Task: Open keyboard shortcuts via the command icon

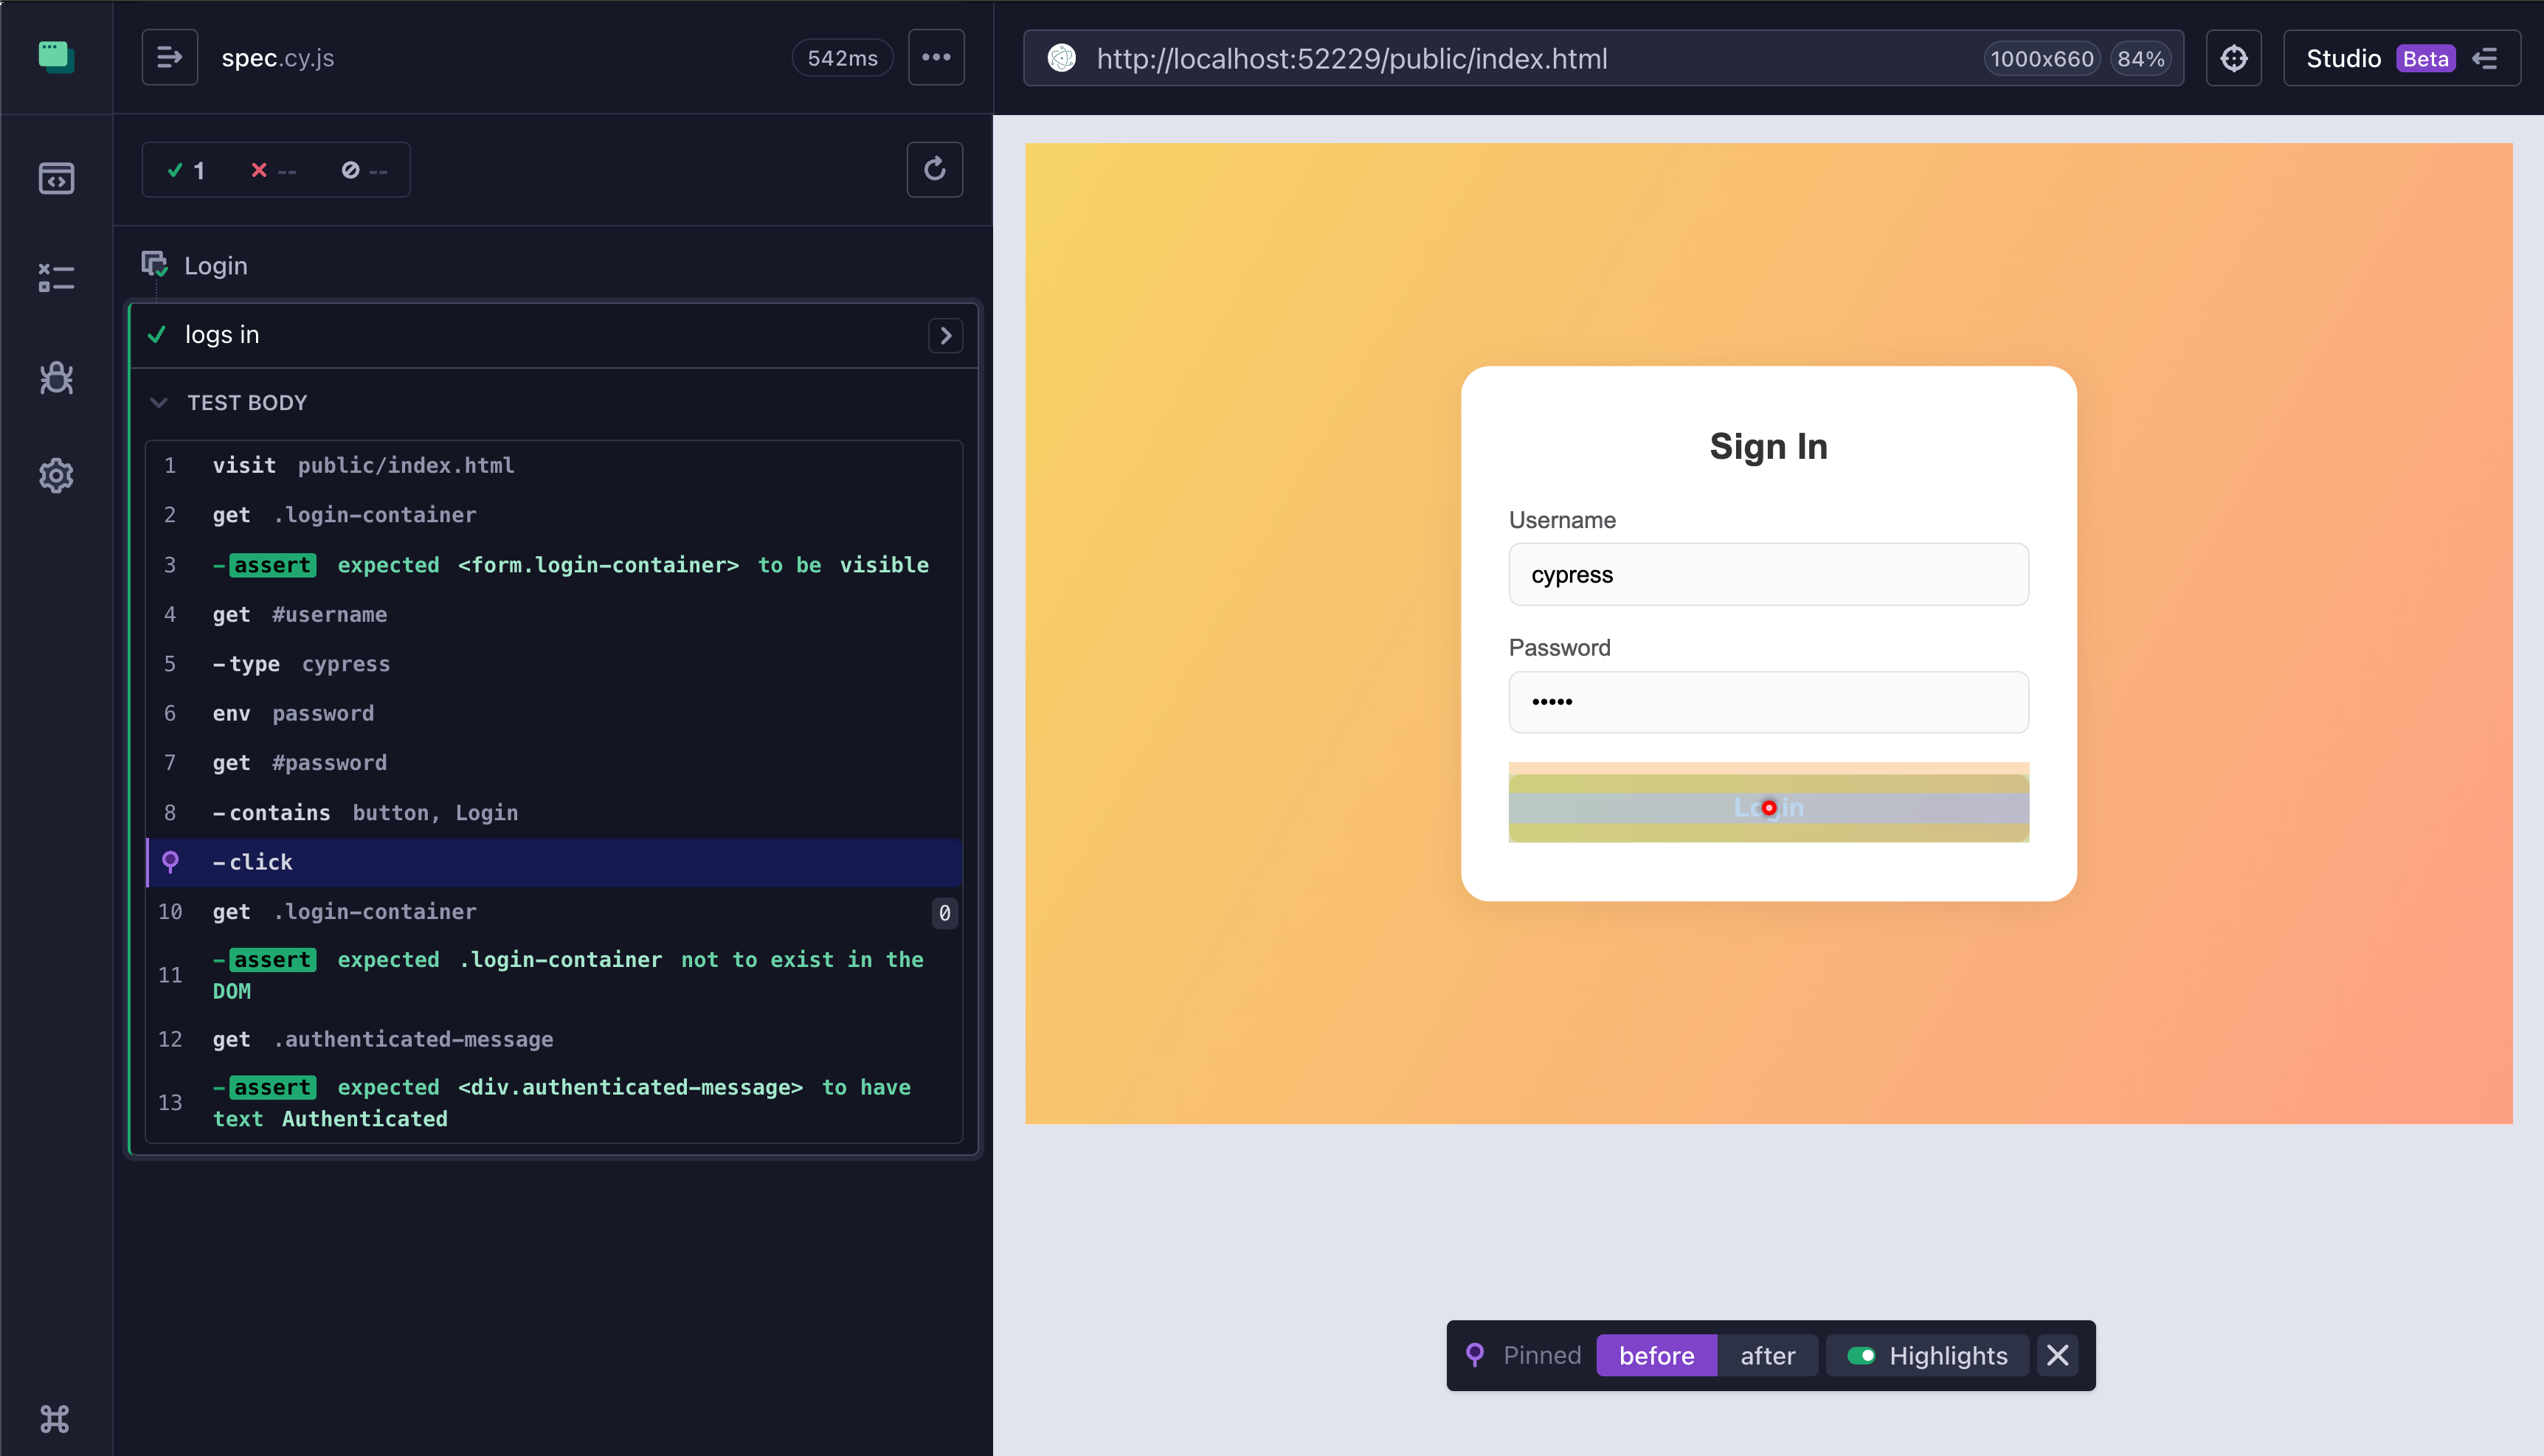Action: (56, 1418)
